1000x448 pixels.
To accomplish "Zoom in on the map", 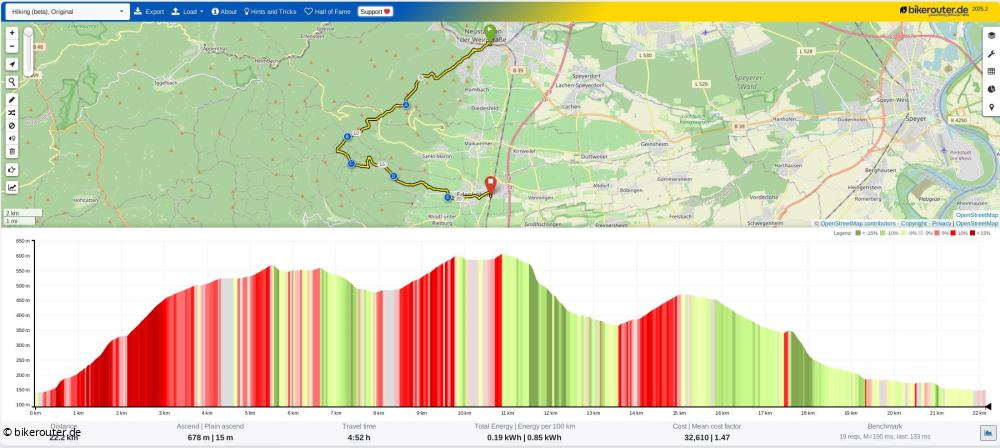I will pyautogui.click(x=12, y=33).
